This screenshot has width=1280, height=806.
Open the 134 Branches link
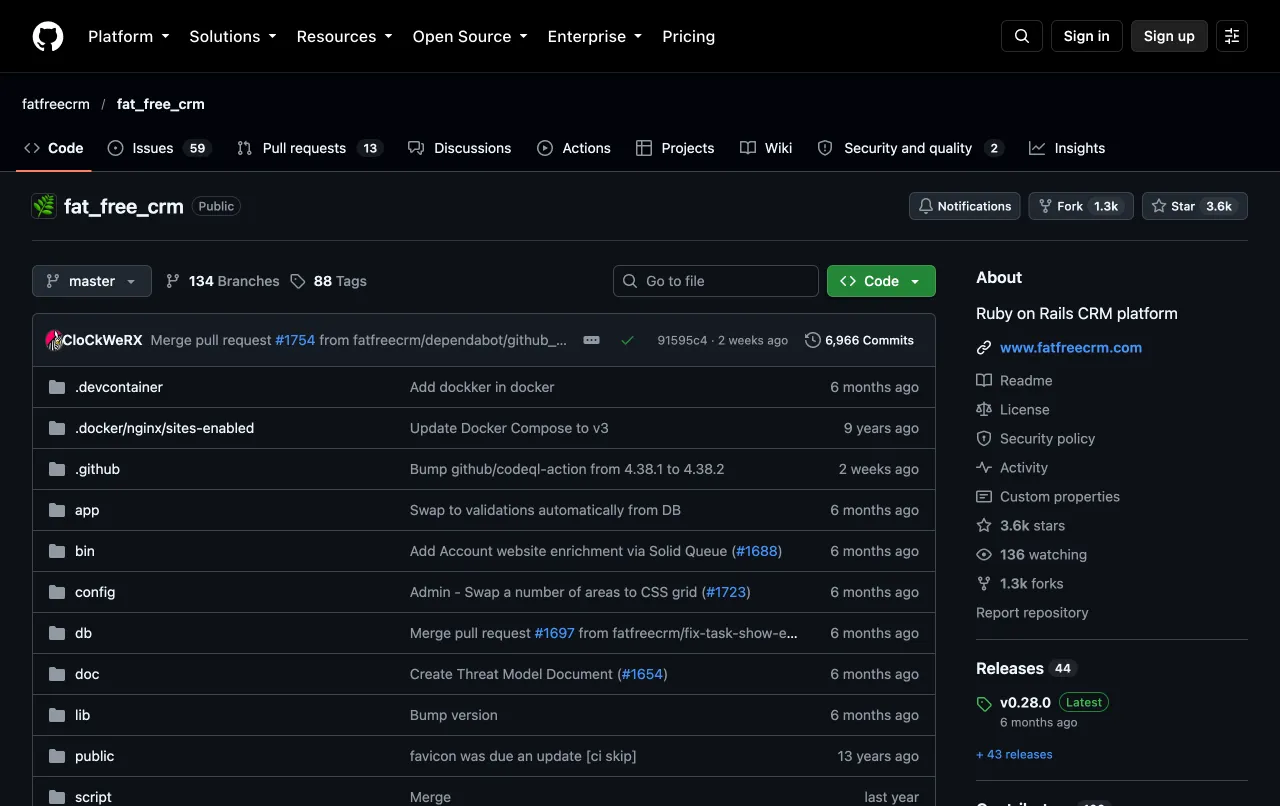point(222,281)
